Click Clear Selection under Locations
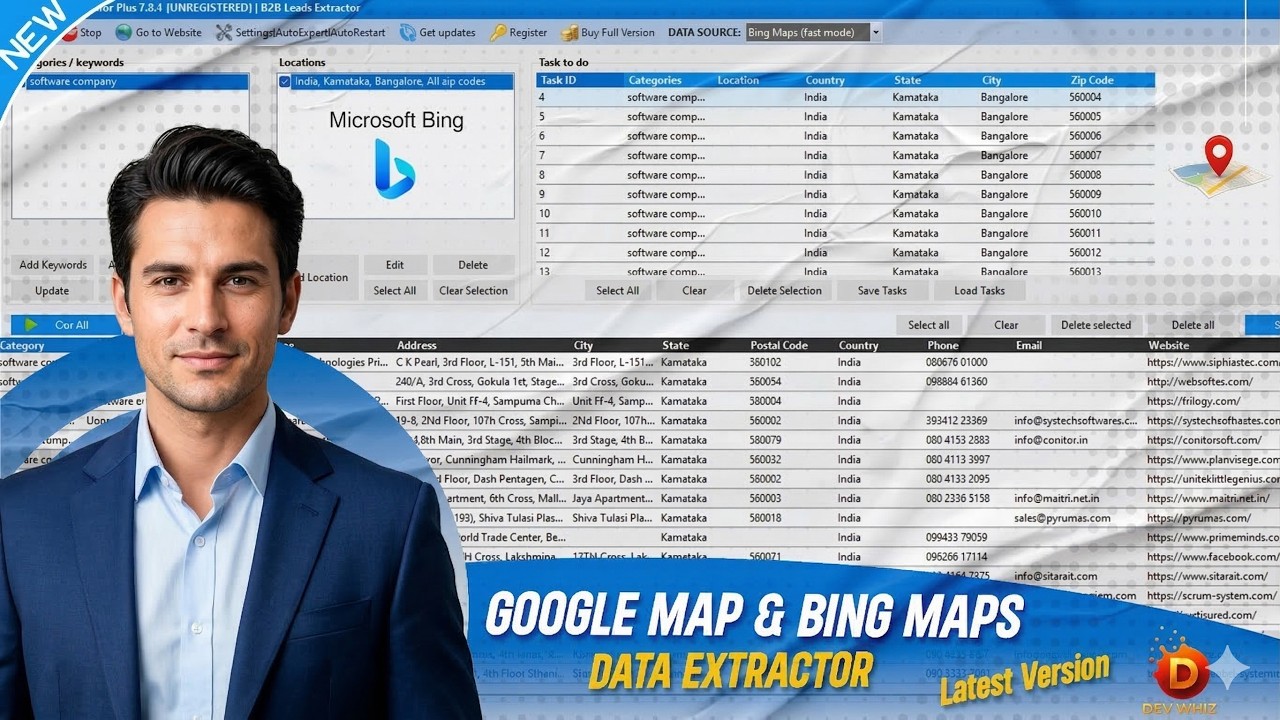Viewport: 1280px width, 720px height. coord(473,291)
